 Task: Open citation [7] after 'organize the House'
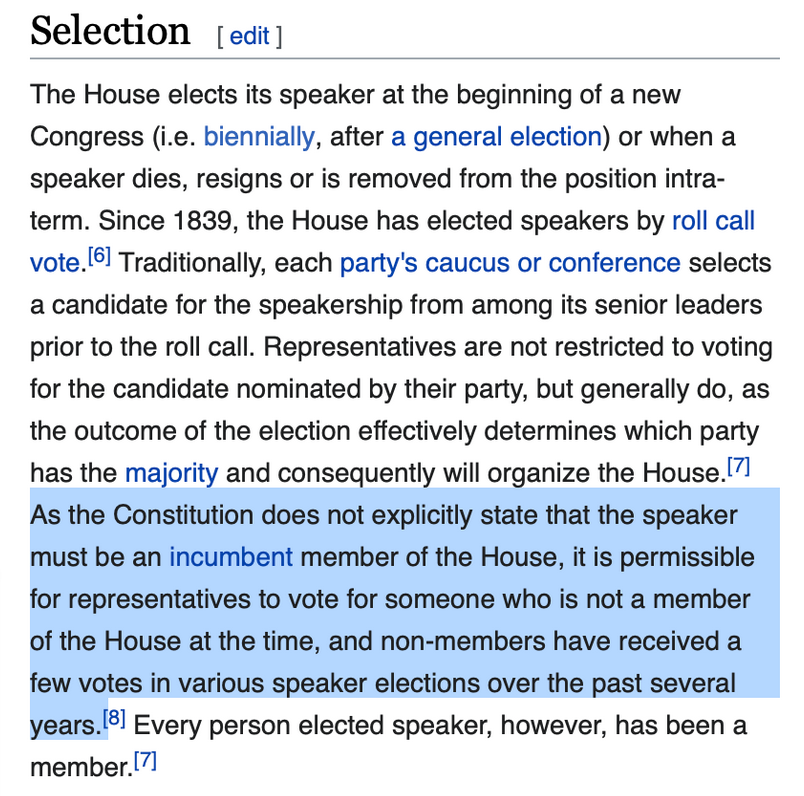pyautogui.click(x=738, y=466)
